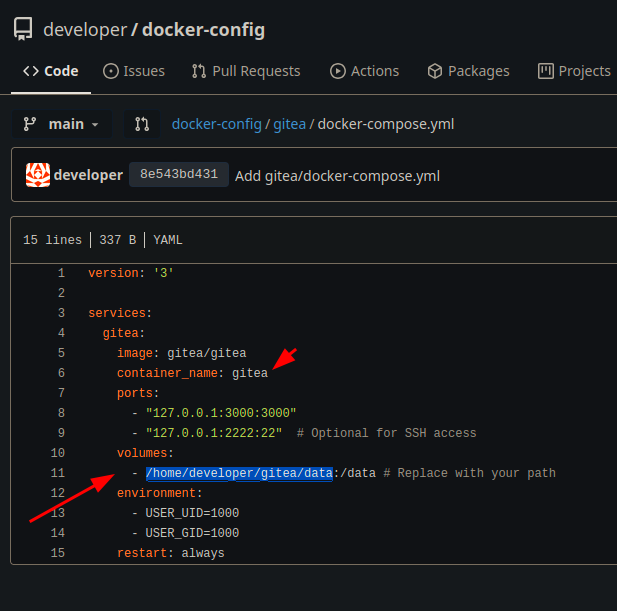
Task: Click highlighted /home/developer/gitea/data path
Action: click(x=239, y=473)
